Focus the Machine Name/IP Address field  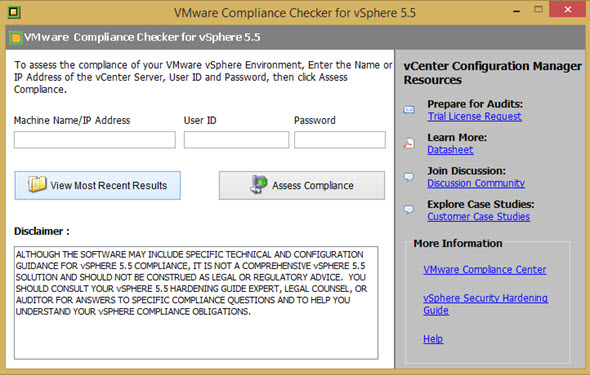(95, 140)
